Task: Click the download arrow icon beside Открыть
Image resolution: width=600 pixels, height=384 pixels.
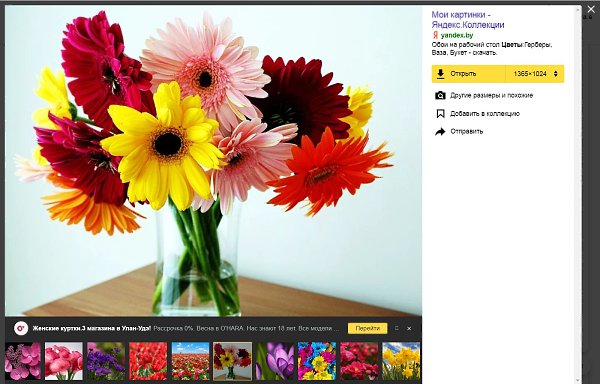Action: pos(441,74)
